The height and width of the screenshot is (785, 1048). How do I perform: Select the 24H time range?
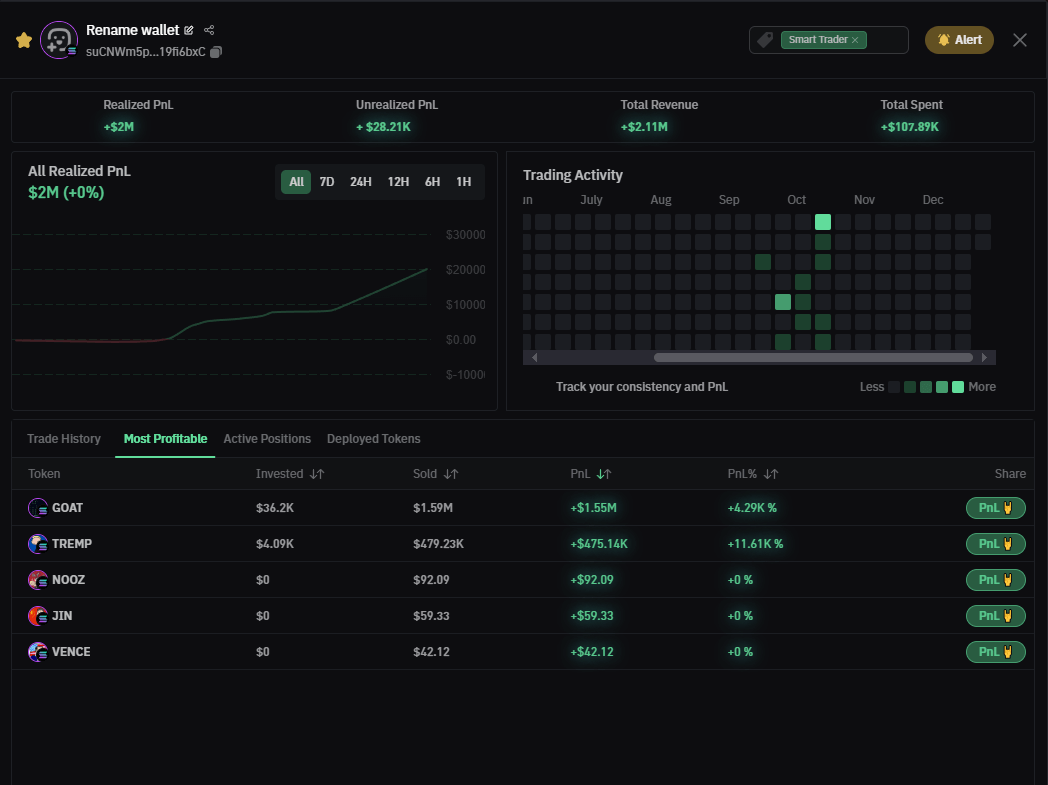click(361, 182)
